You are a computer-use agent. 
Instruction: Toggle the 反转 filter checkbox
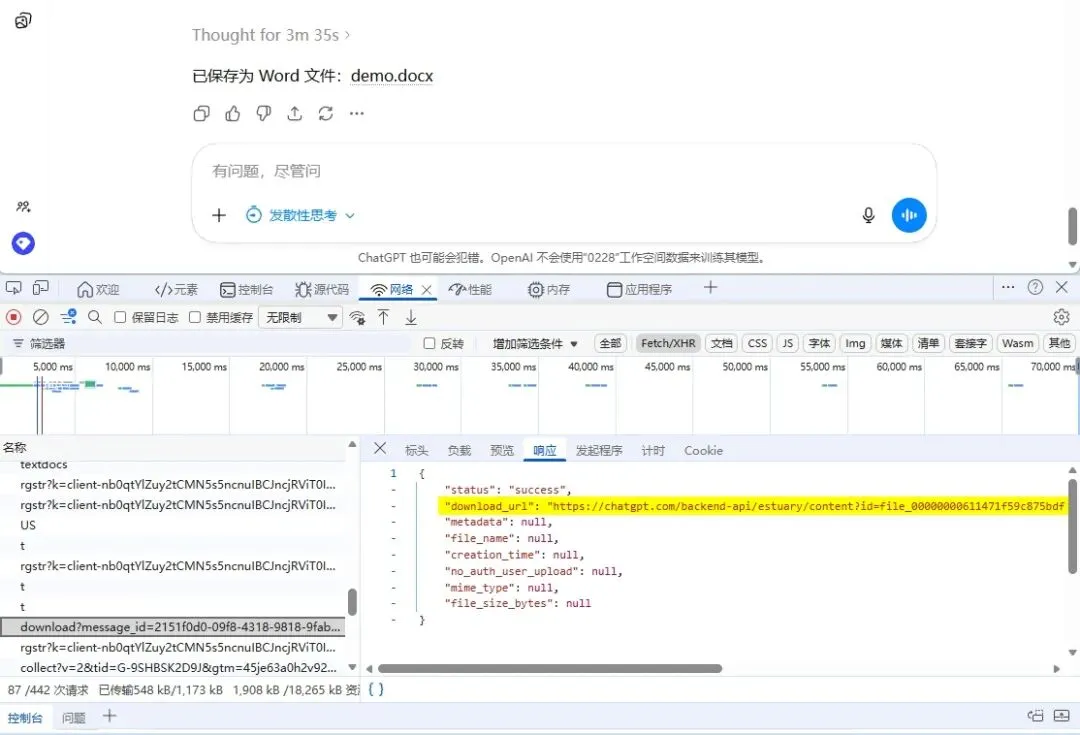(429, 343)
